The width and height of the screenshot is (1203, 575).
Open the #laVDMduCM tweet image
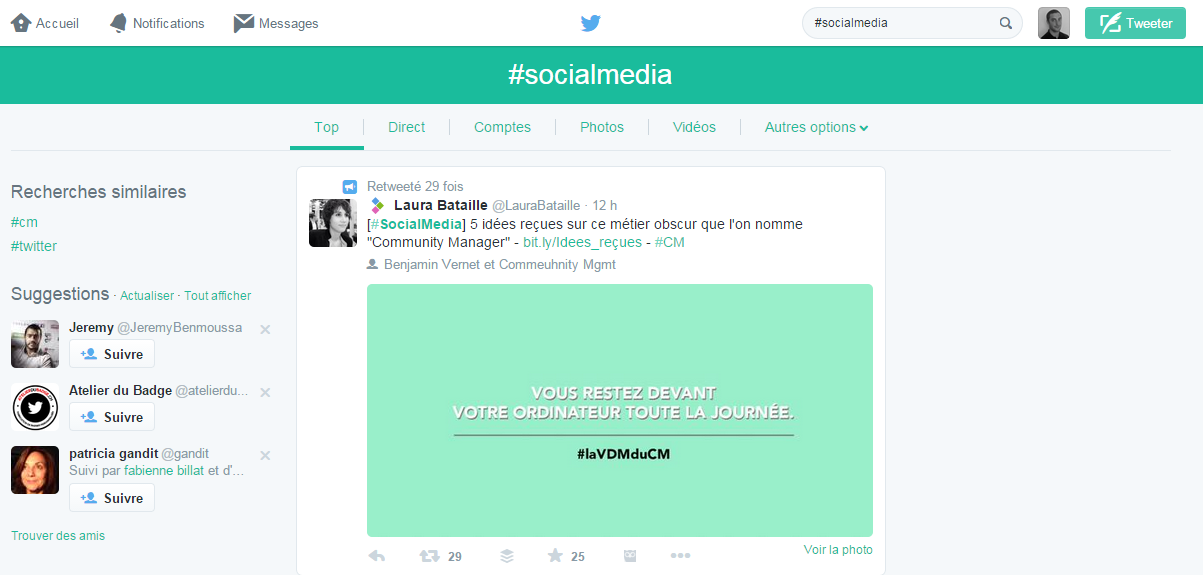pyautogui.click(x=620, y=410)
